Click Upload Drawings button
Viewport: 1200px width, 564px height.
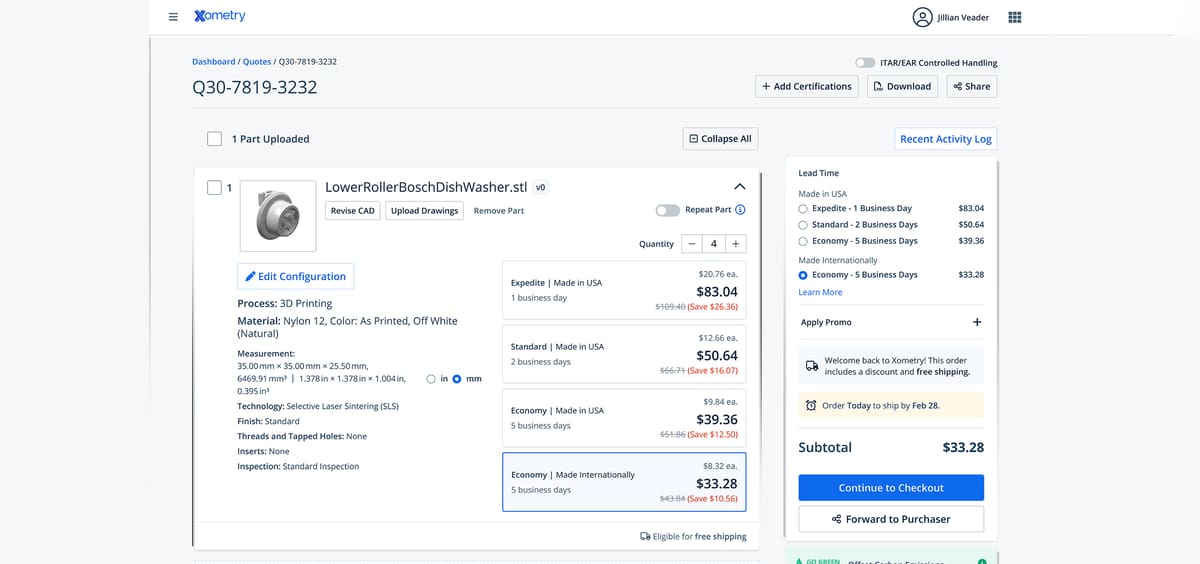click(425, 210)
